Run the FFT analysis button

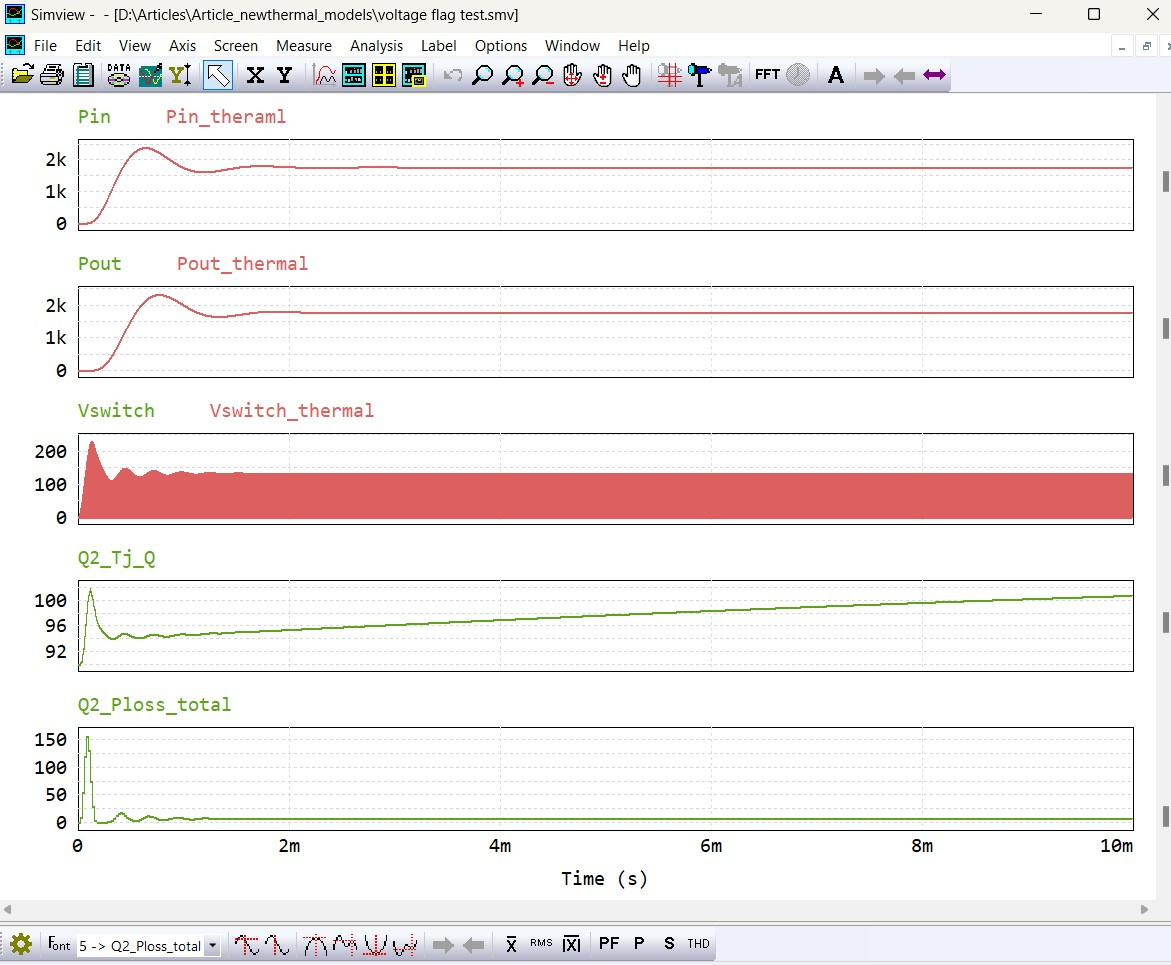click(767, 74)
